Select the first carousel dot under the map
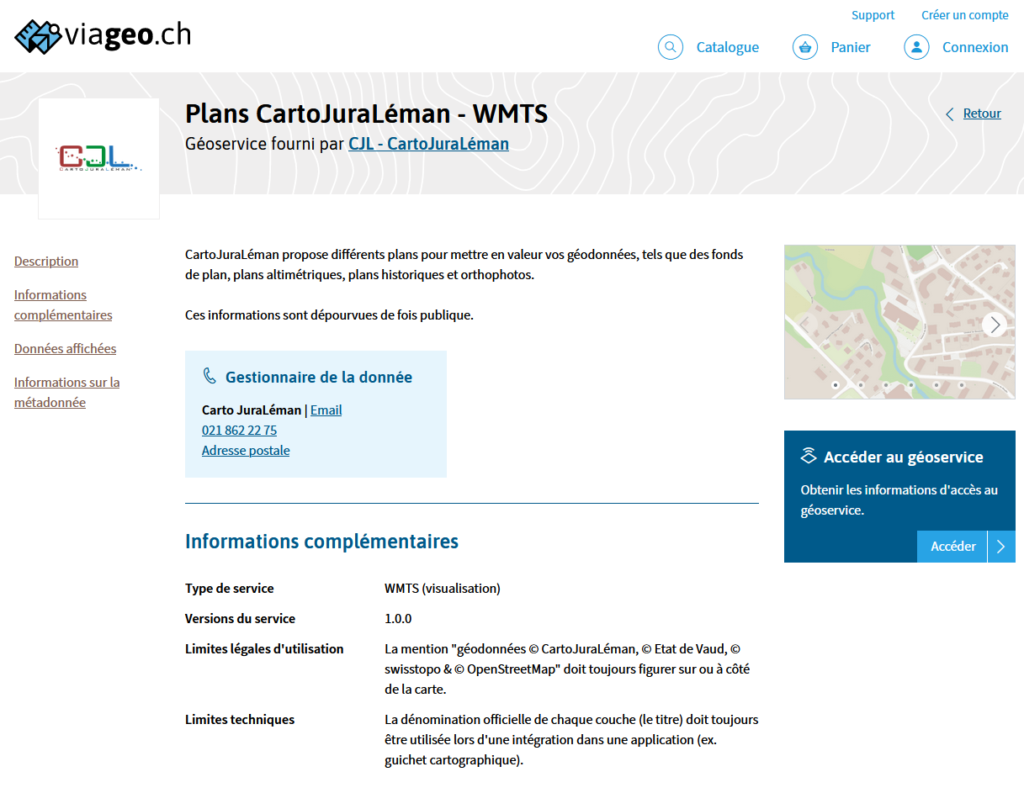This screenshot has height=793, width=1024. click(835, 385)
